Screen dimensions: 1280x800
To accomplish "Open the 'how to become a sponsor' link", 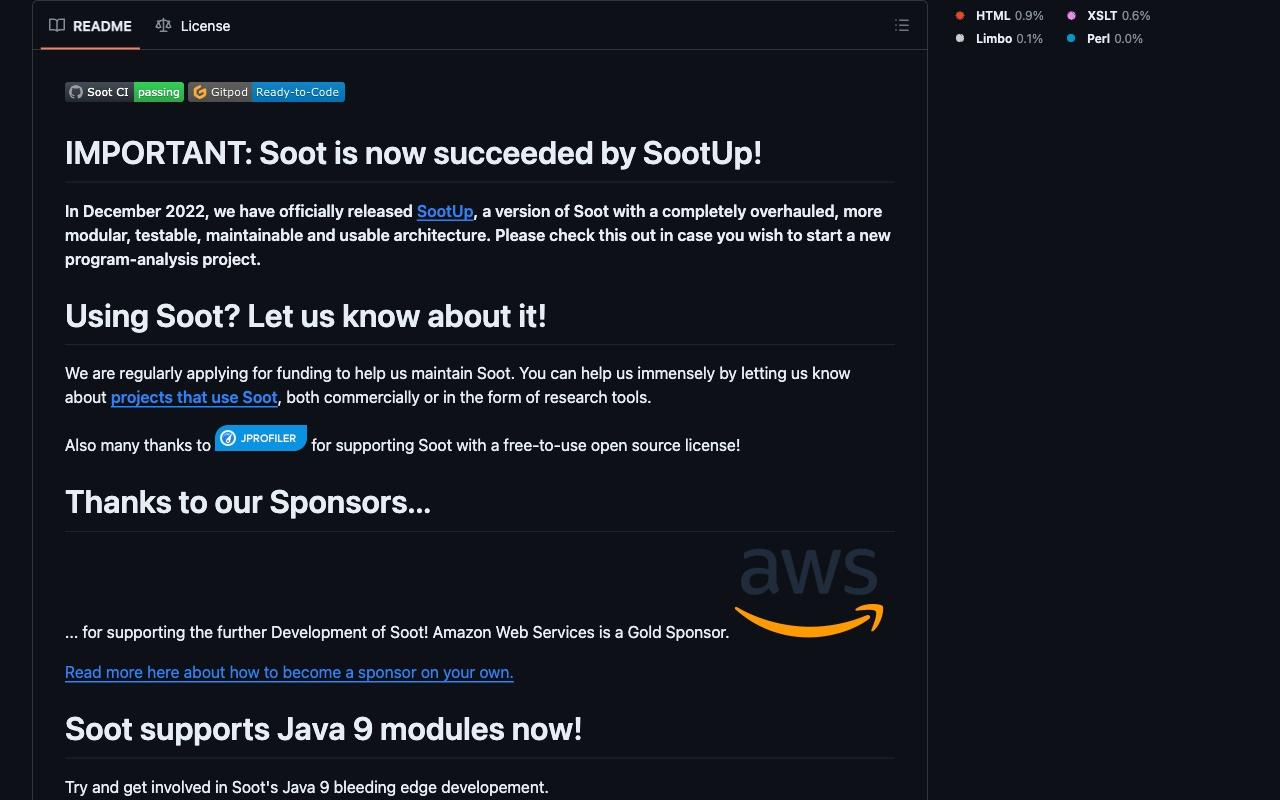I will 289,672.
